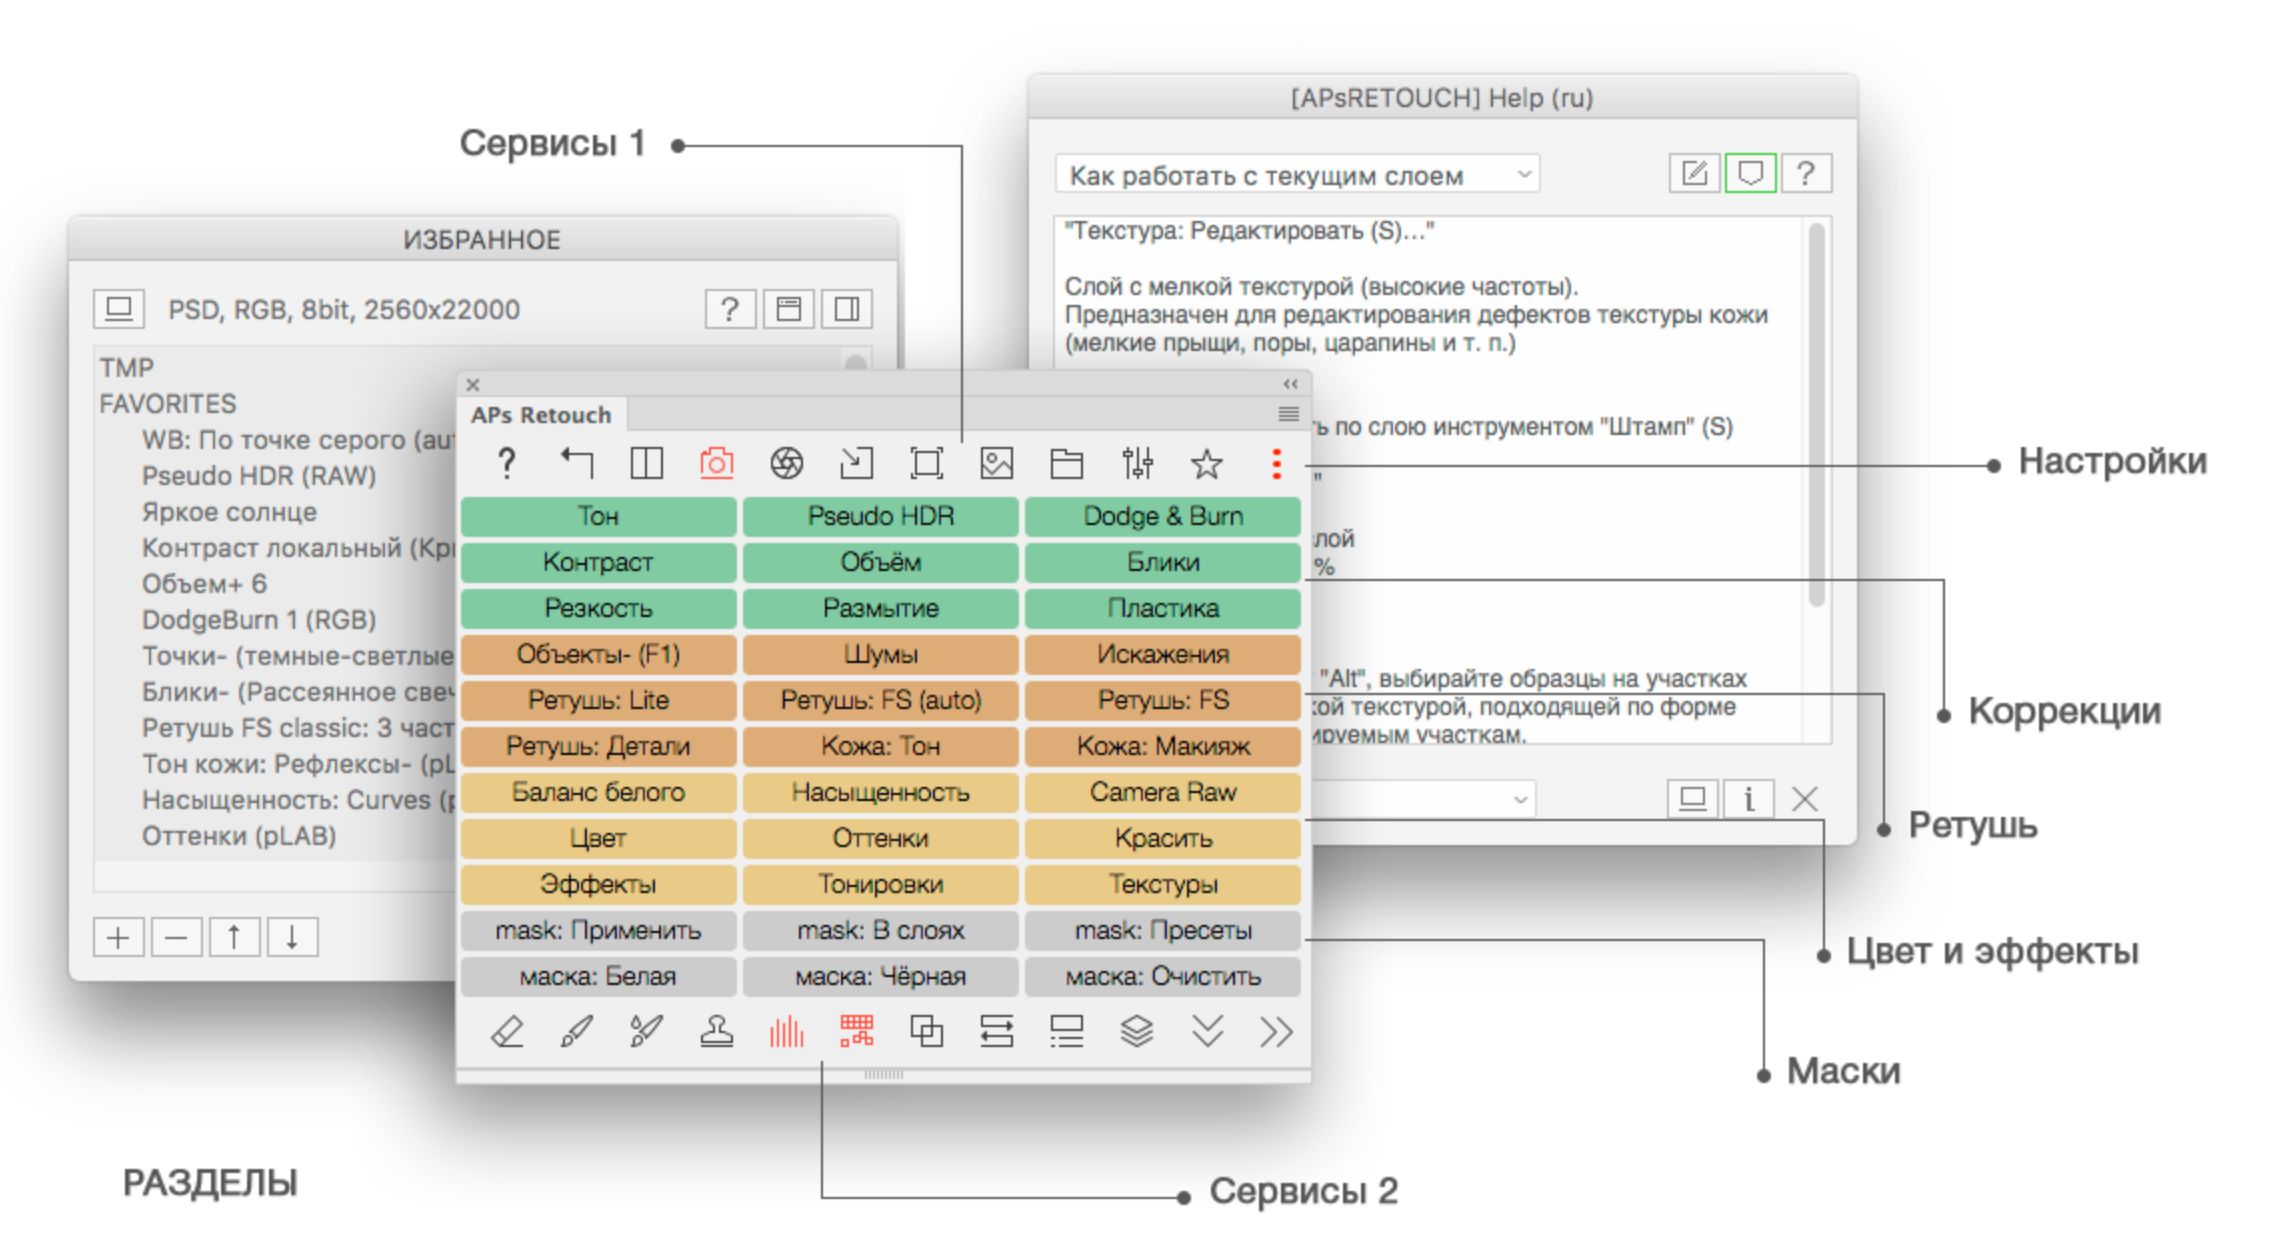Toggle the split-view columns icon
The height and width of the screenshot is (1242, 2284).
[646, 463]
